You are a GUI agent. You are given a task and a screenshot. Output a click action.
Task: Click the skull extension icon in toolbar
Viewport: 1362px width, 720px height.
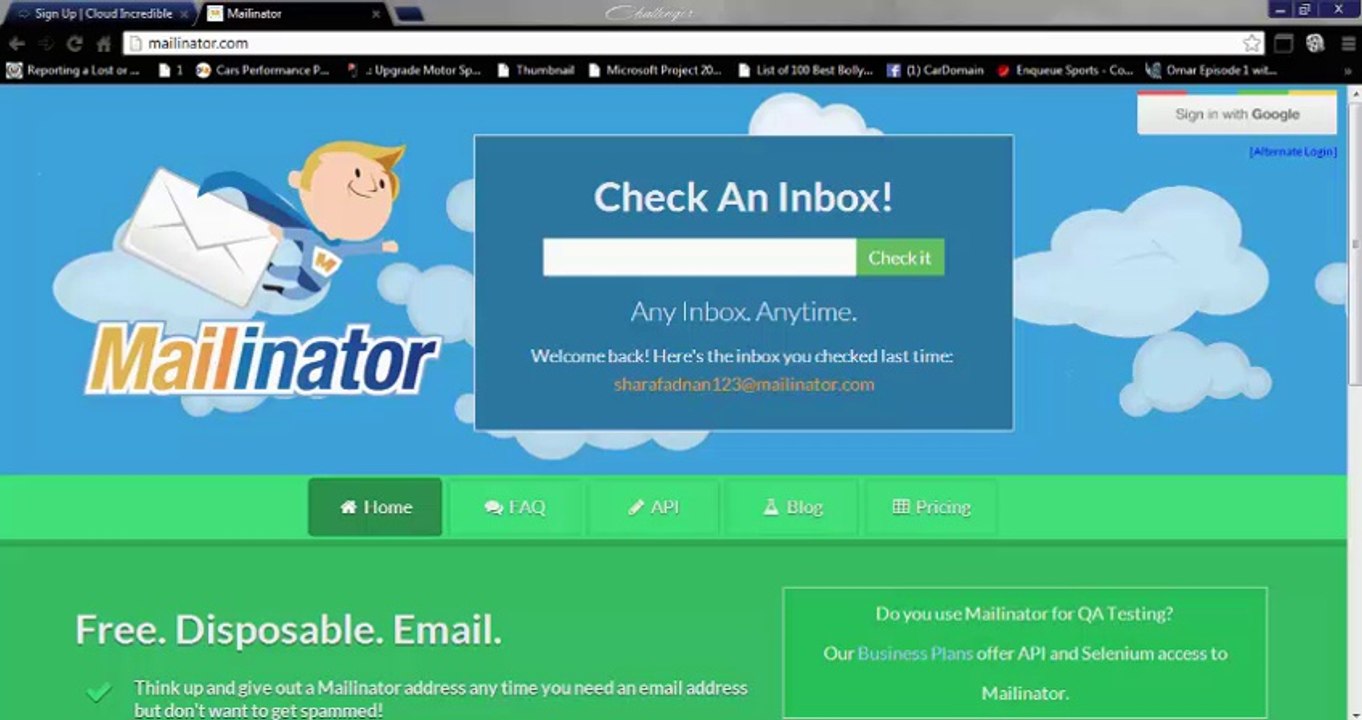coord(1315,43)
